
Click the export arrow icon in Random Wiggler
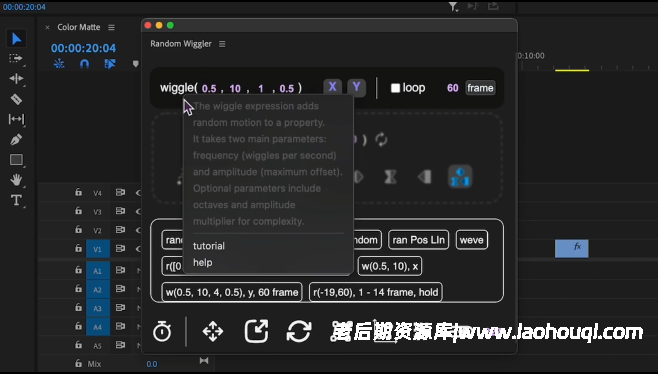coord(256,331)
